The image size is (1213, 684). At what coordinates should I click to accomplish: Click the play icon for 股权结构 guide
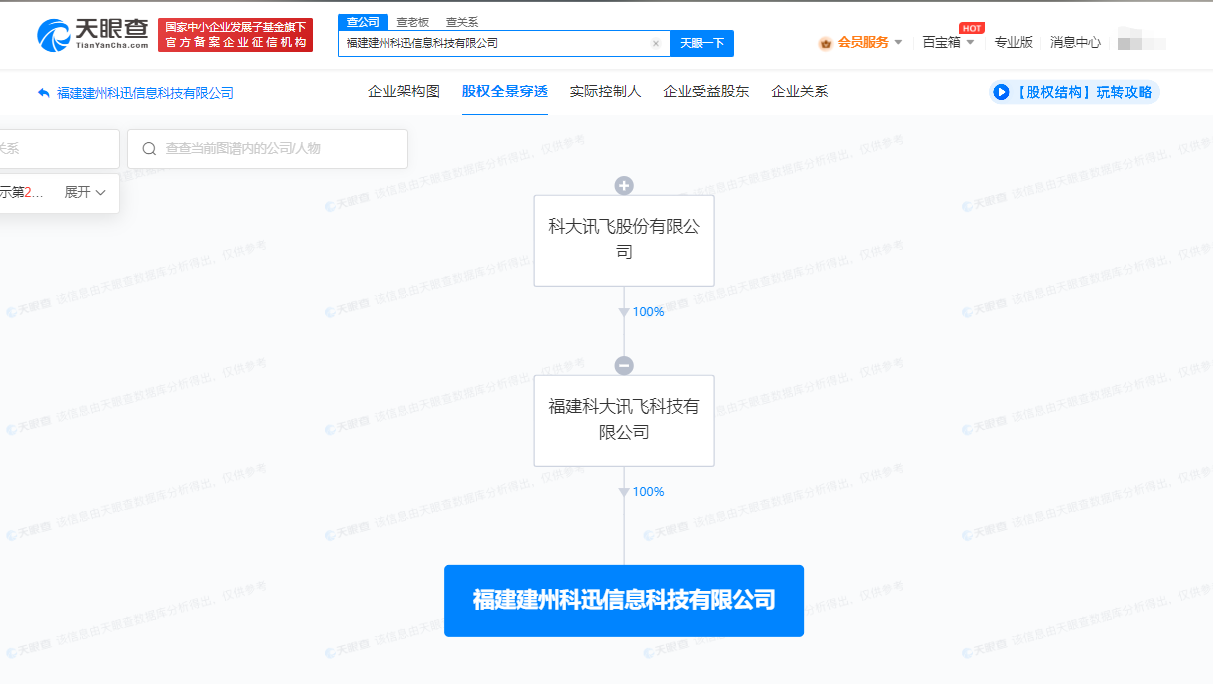pyautogui.click(x=1001, y=92)
